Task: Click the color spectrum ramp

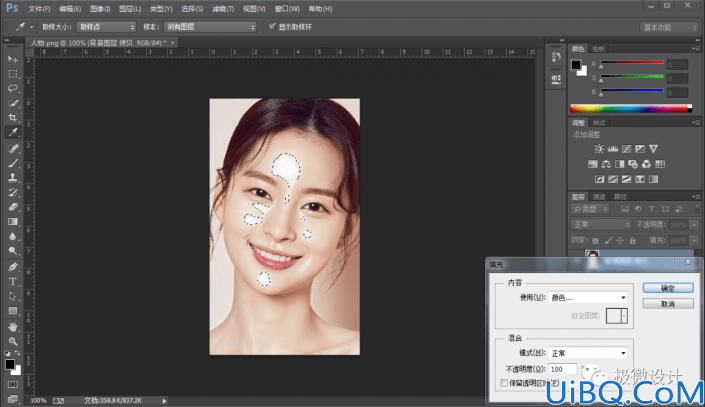Action: pyautogui.click(x=631, y=108)
